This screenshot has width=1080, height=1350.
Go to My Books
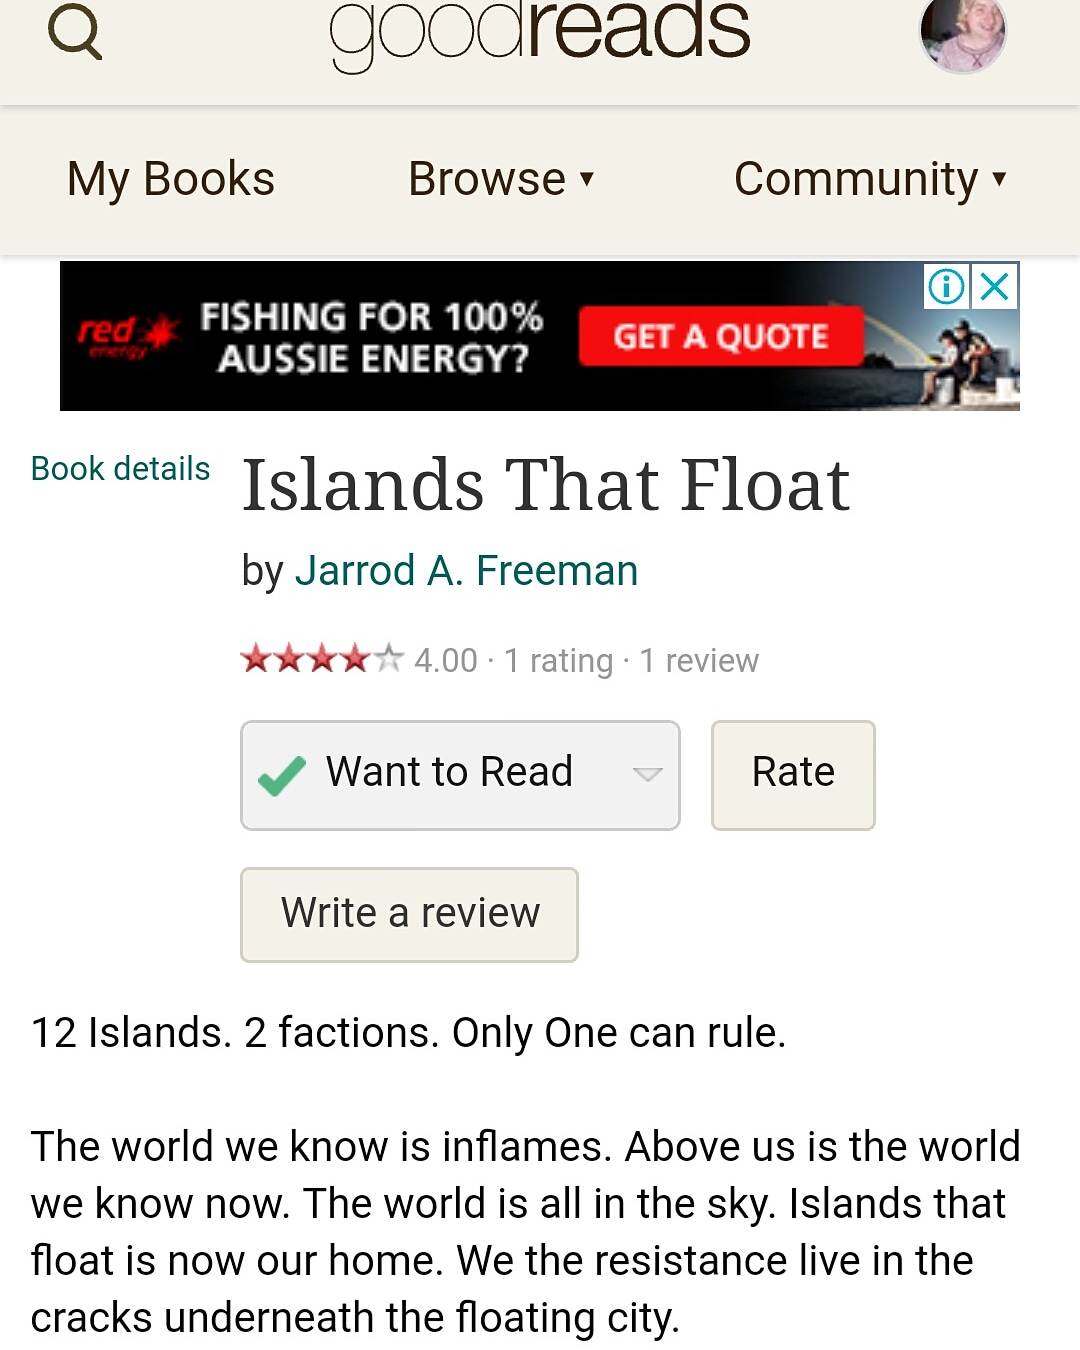171,180
